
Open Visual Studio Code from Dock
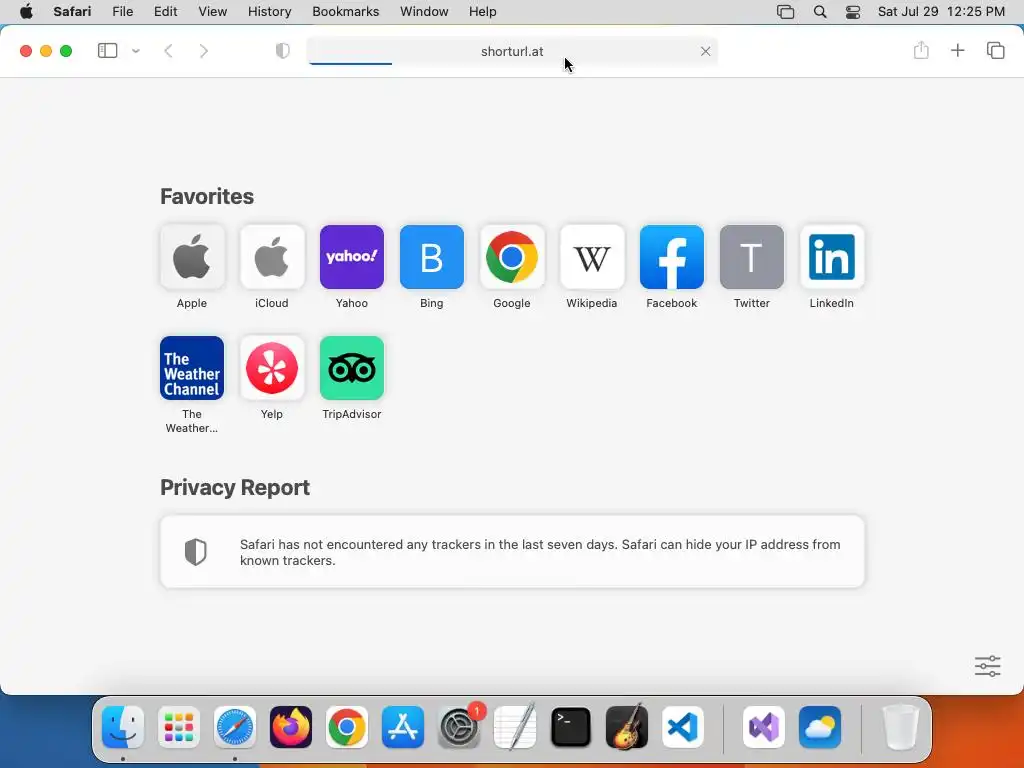click(x=683, y=727)
